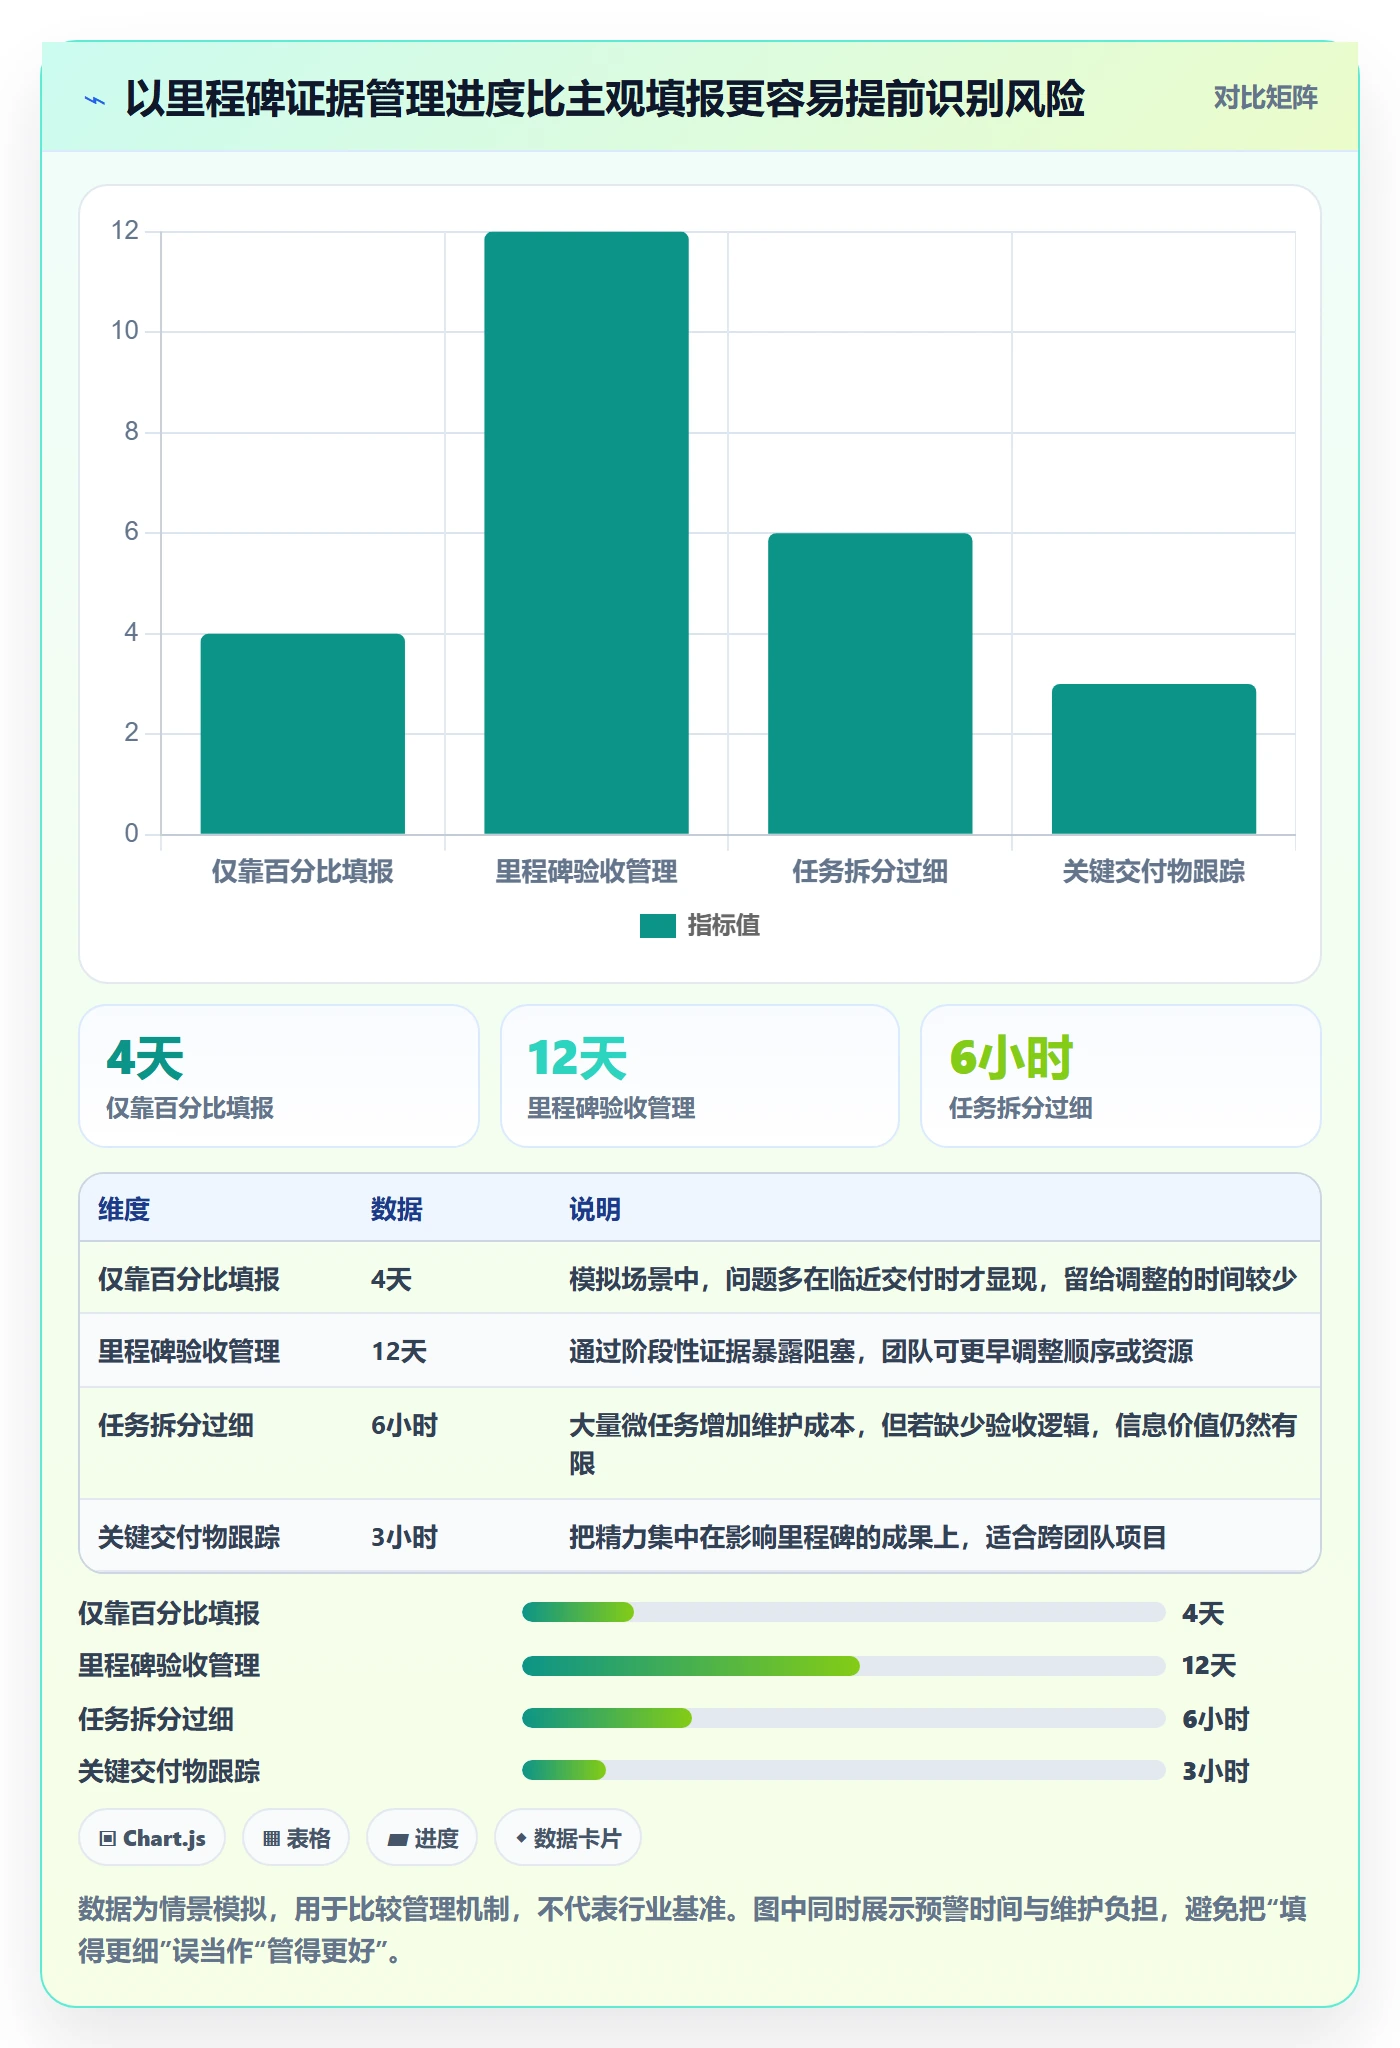
Task: Open the 6小时 stat card
Action: coord(1121,1076)
